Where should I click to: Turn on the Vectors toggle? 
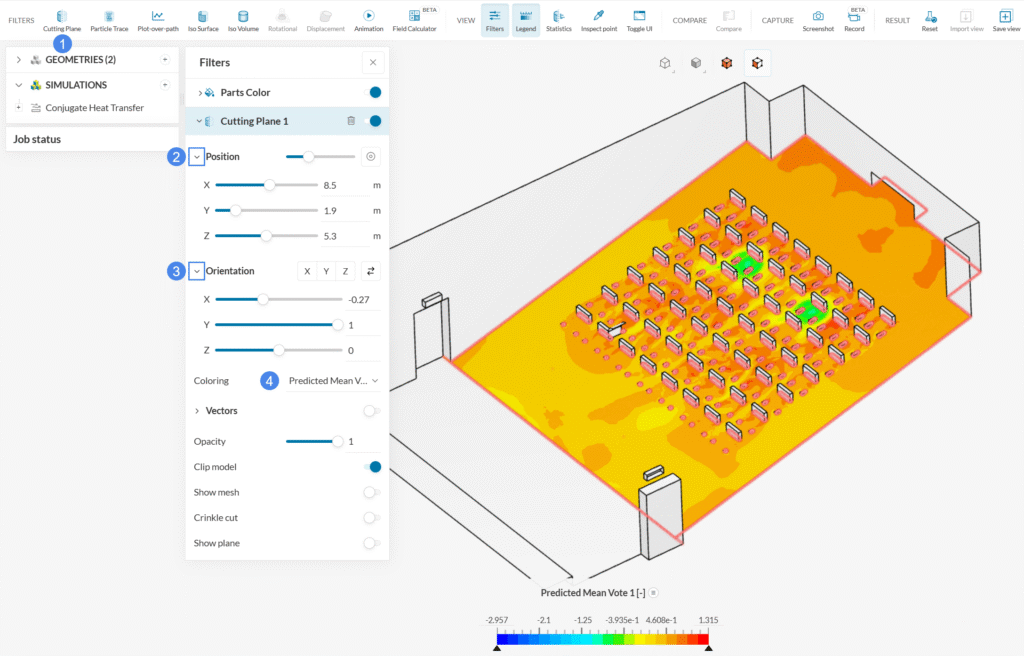tap(371, 411)
